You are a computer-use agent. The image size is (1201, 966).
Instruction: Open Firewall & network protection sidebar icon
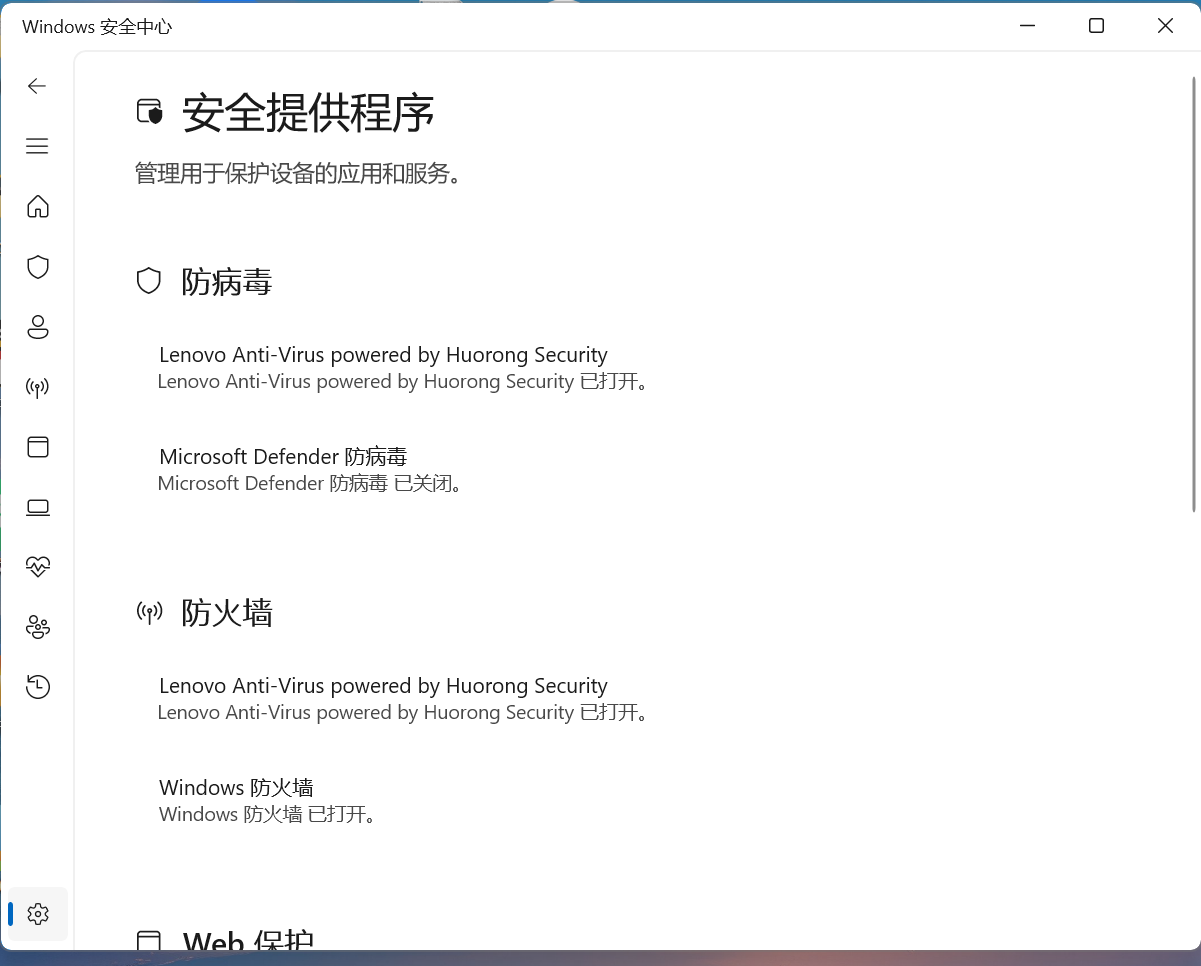[x=38, y=387]
